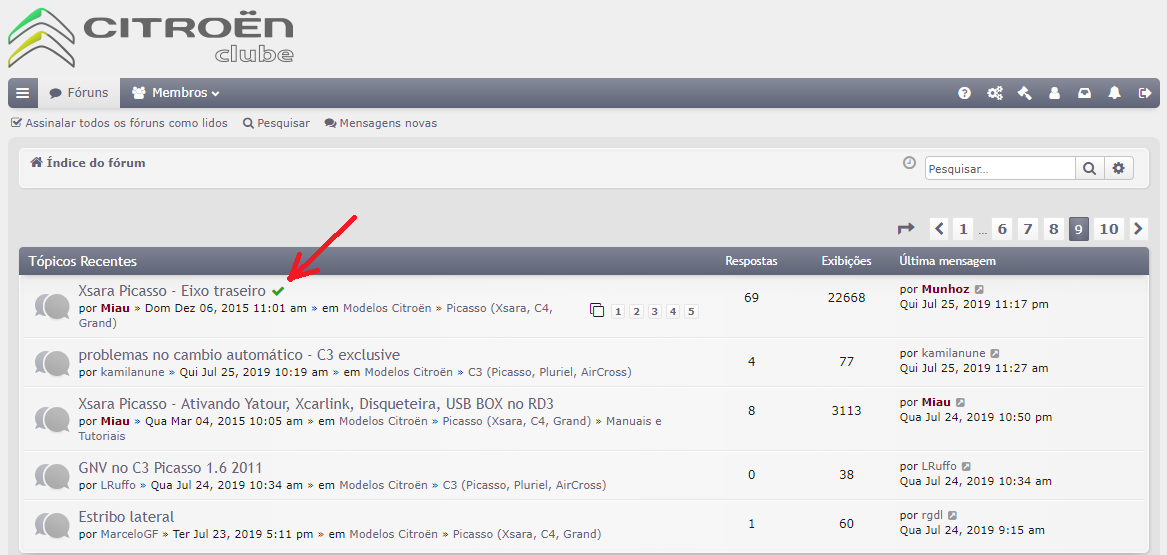Screen dimensions: 1167x555
Task: Open the moderator panel gavel icon
Action: click(x=1024, y=93)
